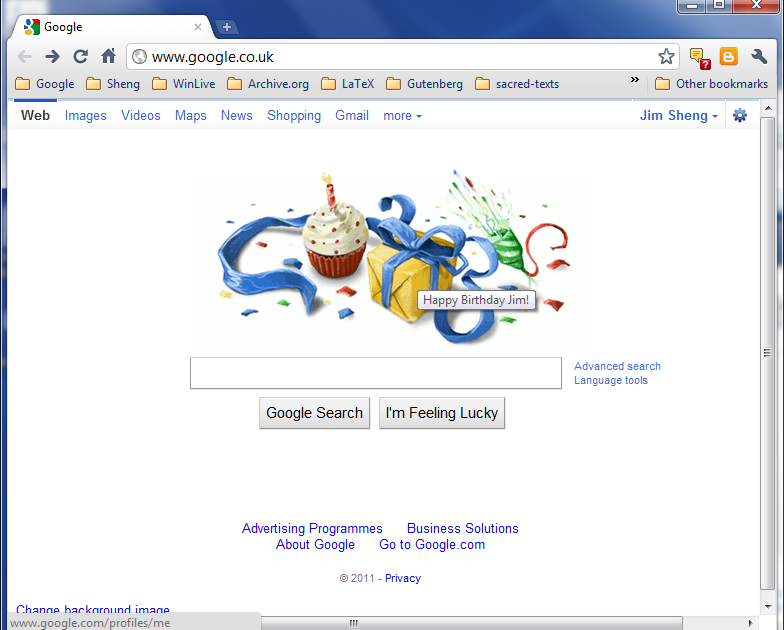This screenshot has width=784, height=630.
Task: Open the wrench settings menu
Action: pyautogui.click(x=759, y=56)
